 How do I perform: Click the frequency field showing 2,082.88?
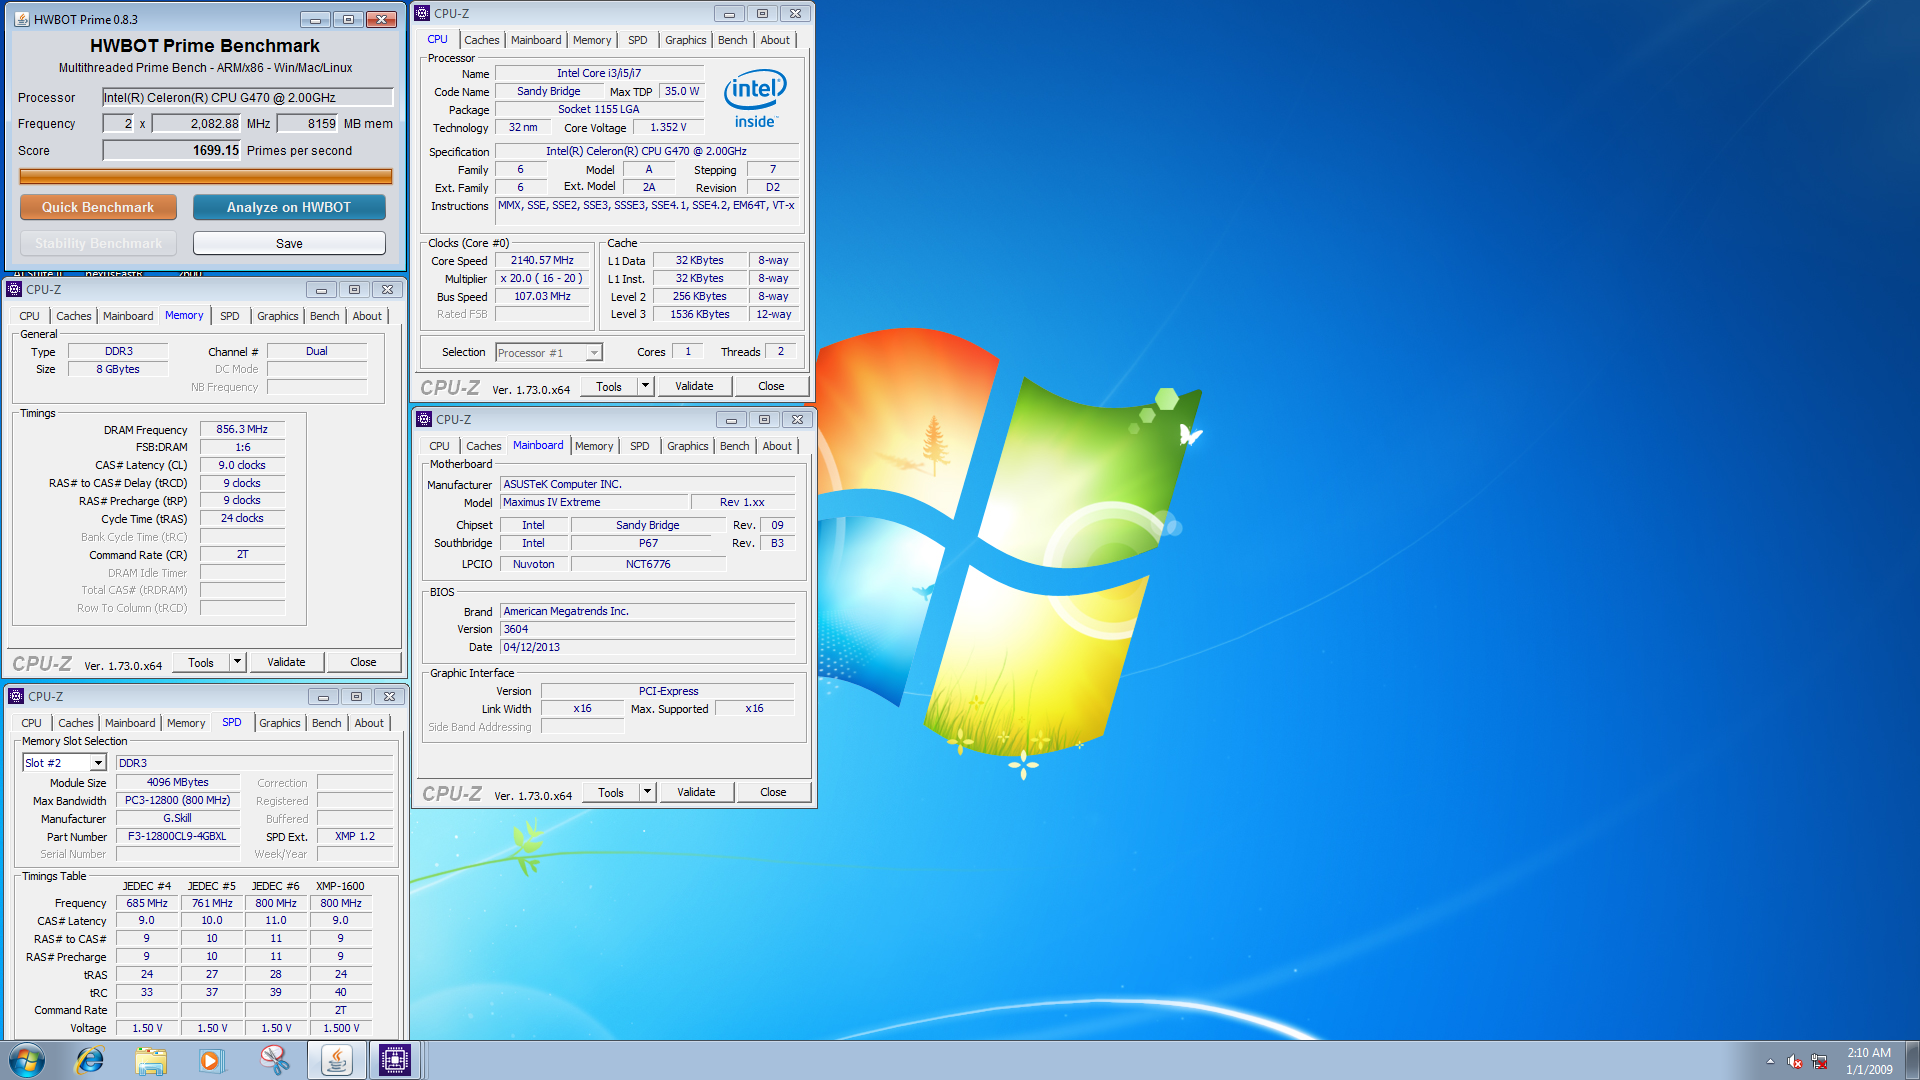tap(196, 124)
